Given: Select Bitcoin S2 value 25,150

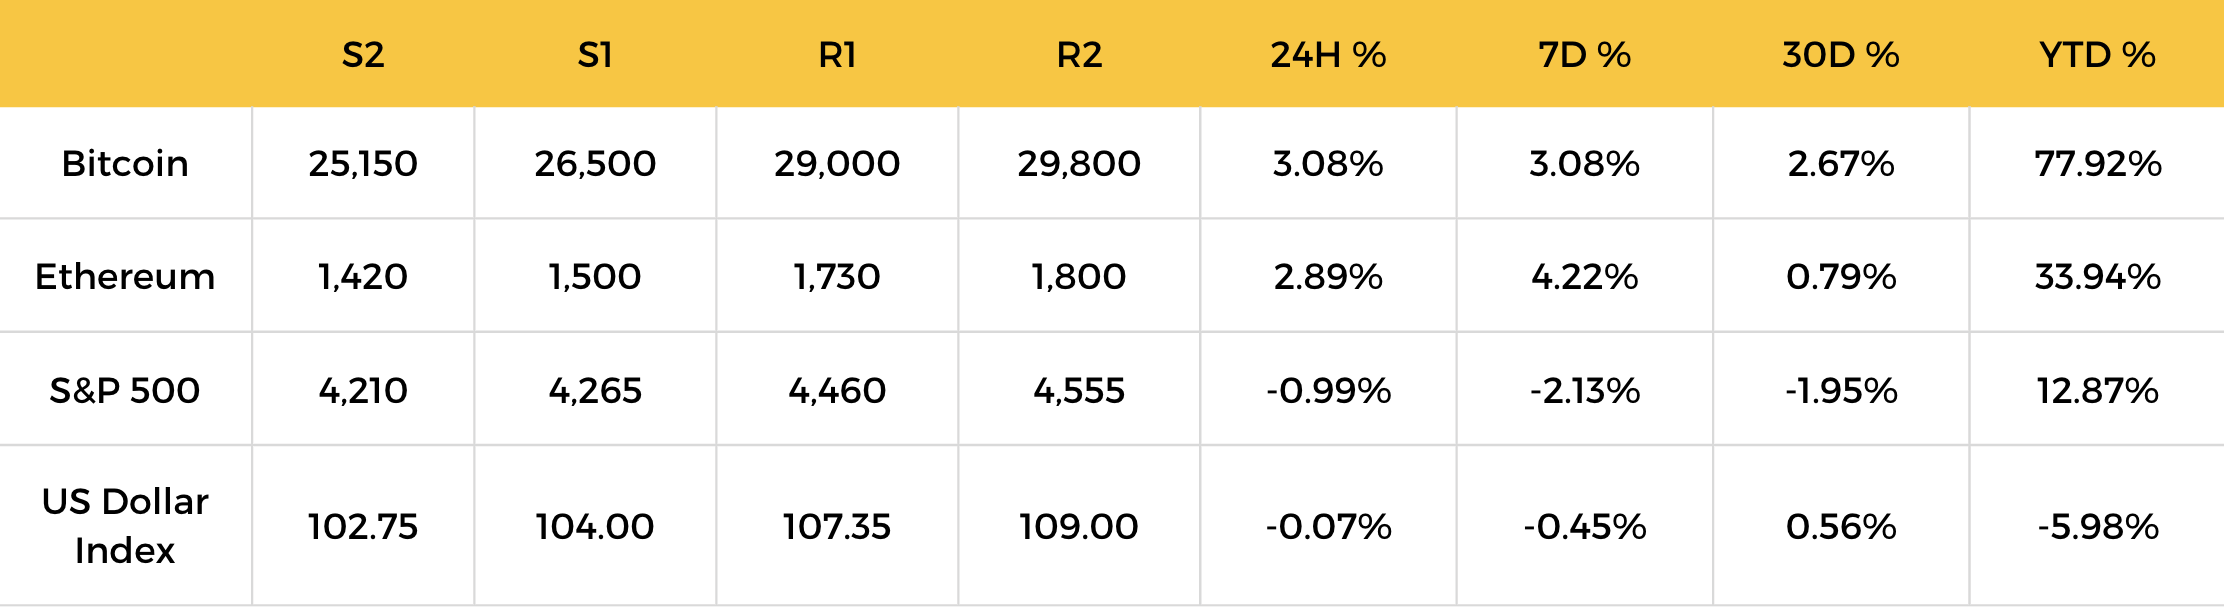Looking at the screenshot, I should 363,163.
